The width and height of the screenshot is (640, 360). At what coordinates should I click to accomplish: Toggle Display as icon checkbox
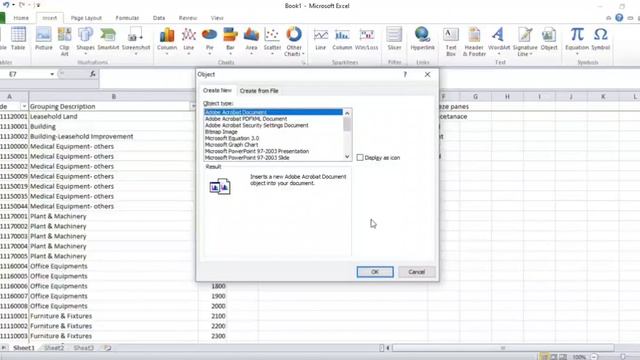[x=360, y=158]
